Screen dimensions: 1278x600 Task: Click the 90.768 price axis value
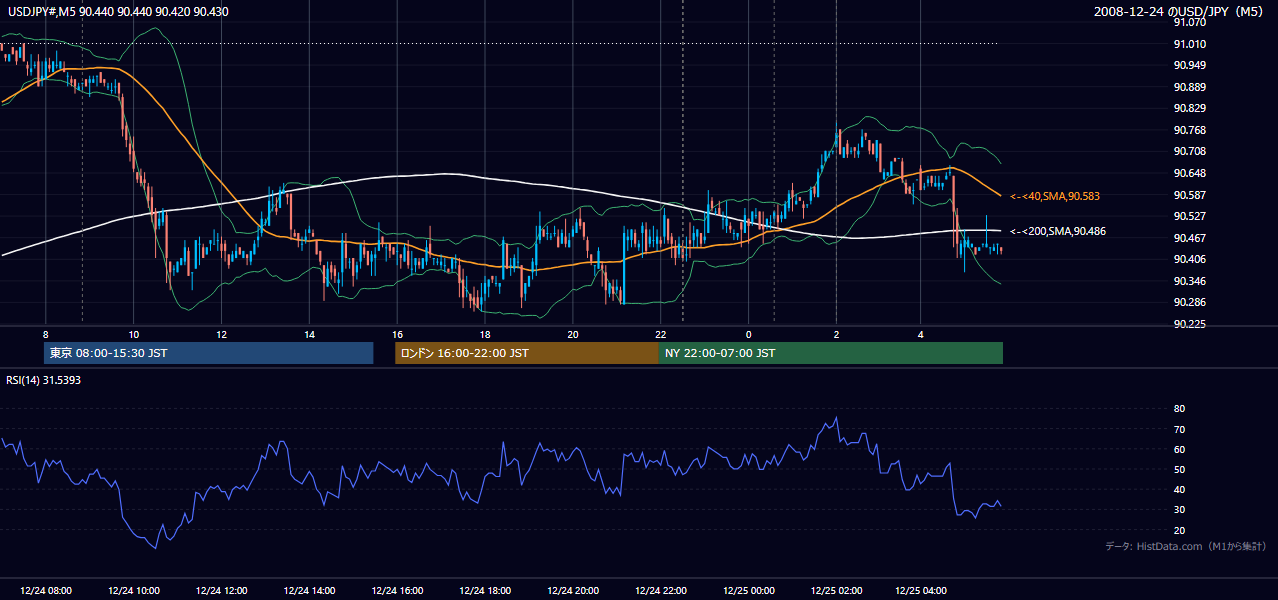(1190, 130)
